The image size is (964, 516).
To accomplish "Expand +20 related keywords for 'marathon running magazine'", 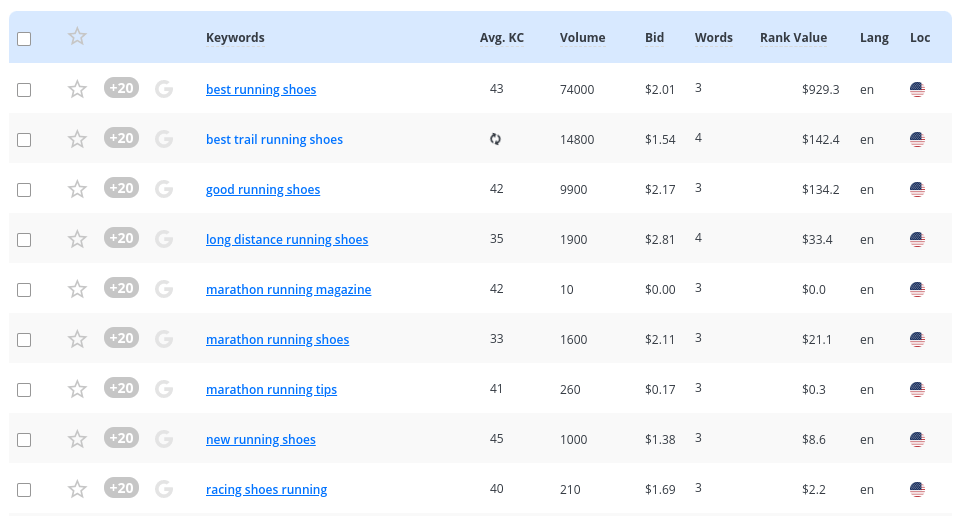I will [x=121, y=288].
